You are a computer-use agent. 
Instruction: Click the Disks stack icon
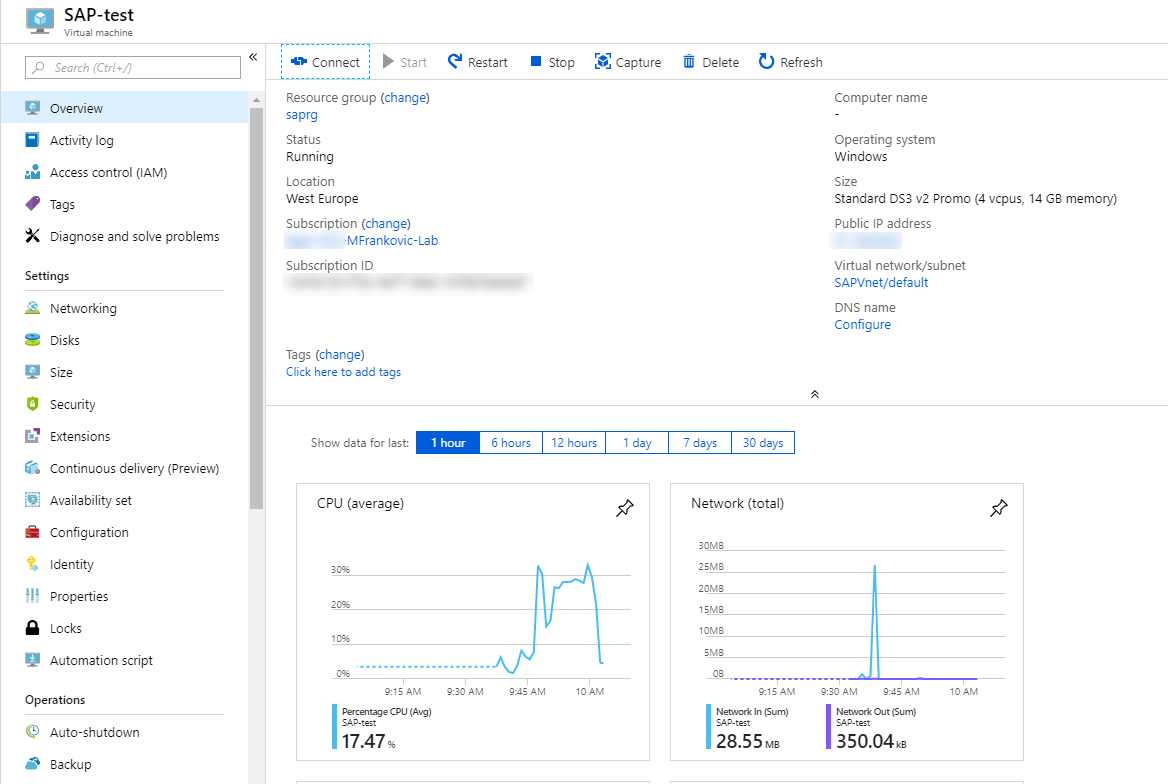32,340
